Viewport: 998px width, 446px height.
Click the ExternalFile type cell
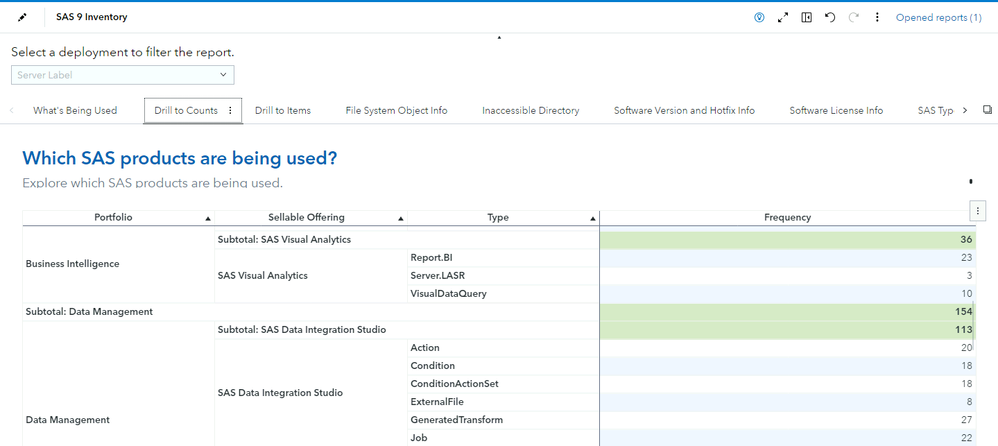(x=503, y=401)
